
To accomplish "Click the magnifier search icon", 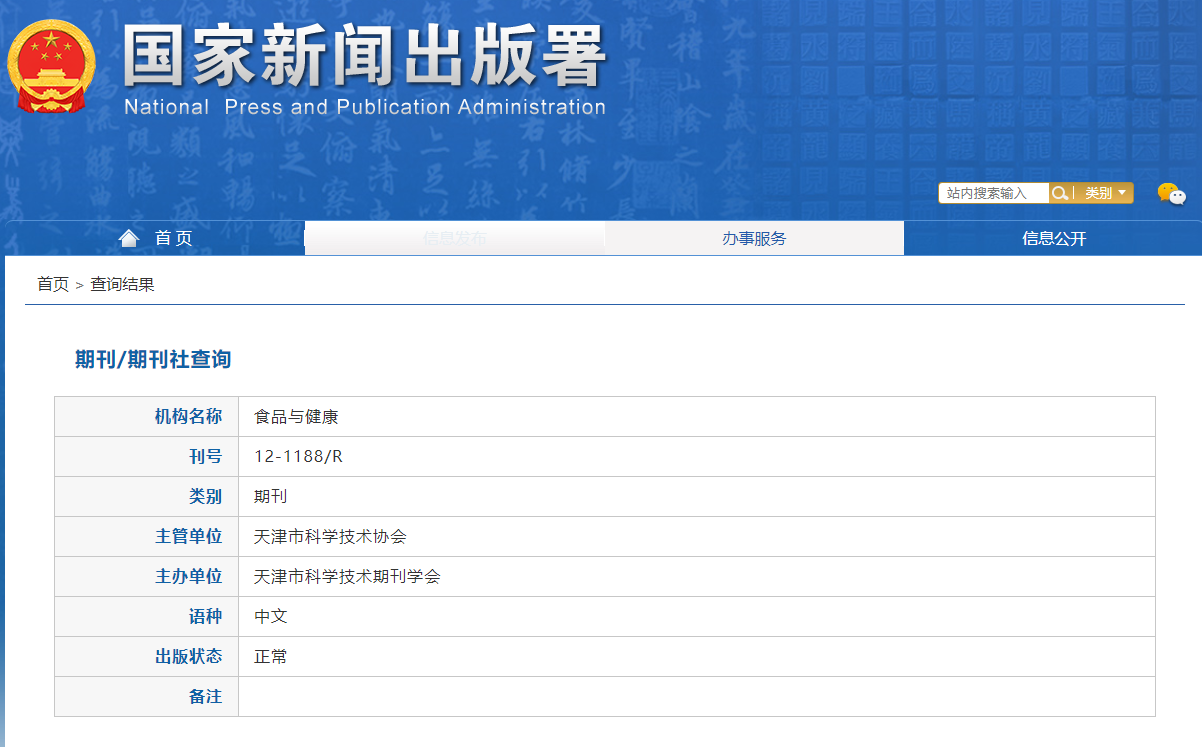I will (1059, 193).
